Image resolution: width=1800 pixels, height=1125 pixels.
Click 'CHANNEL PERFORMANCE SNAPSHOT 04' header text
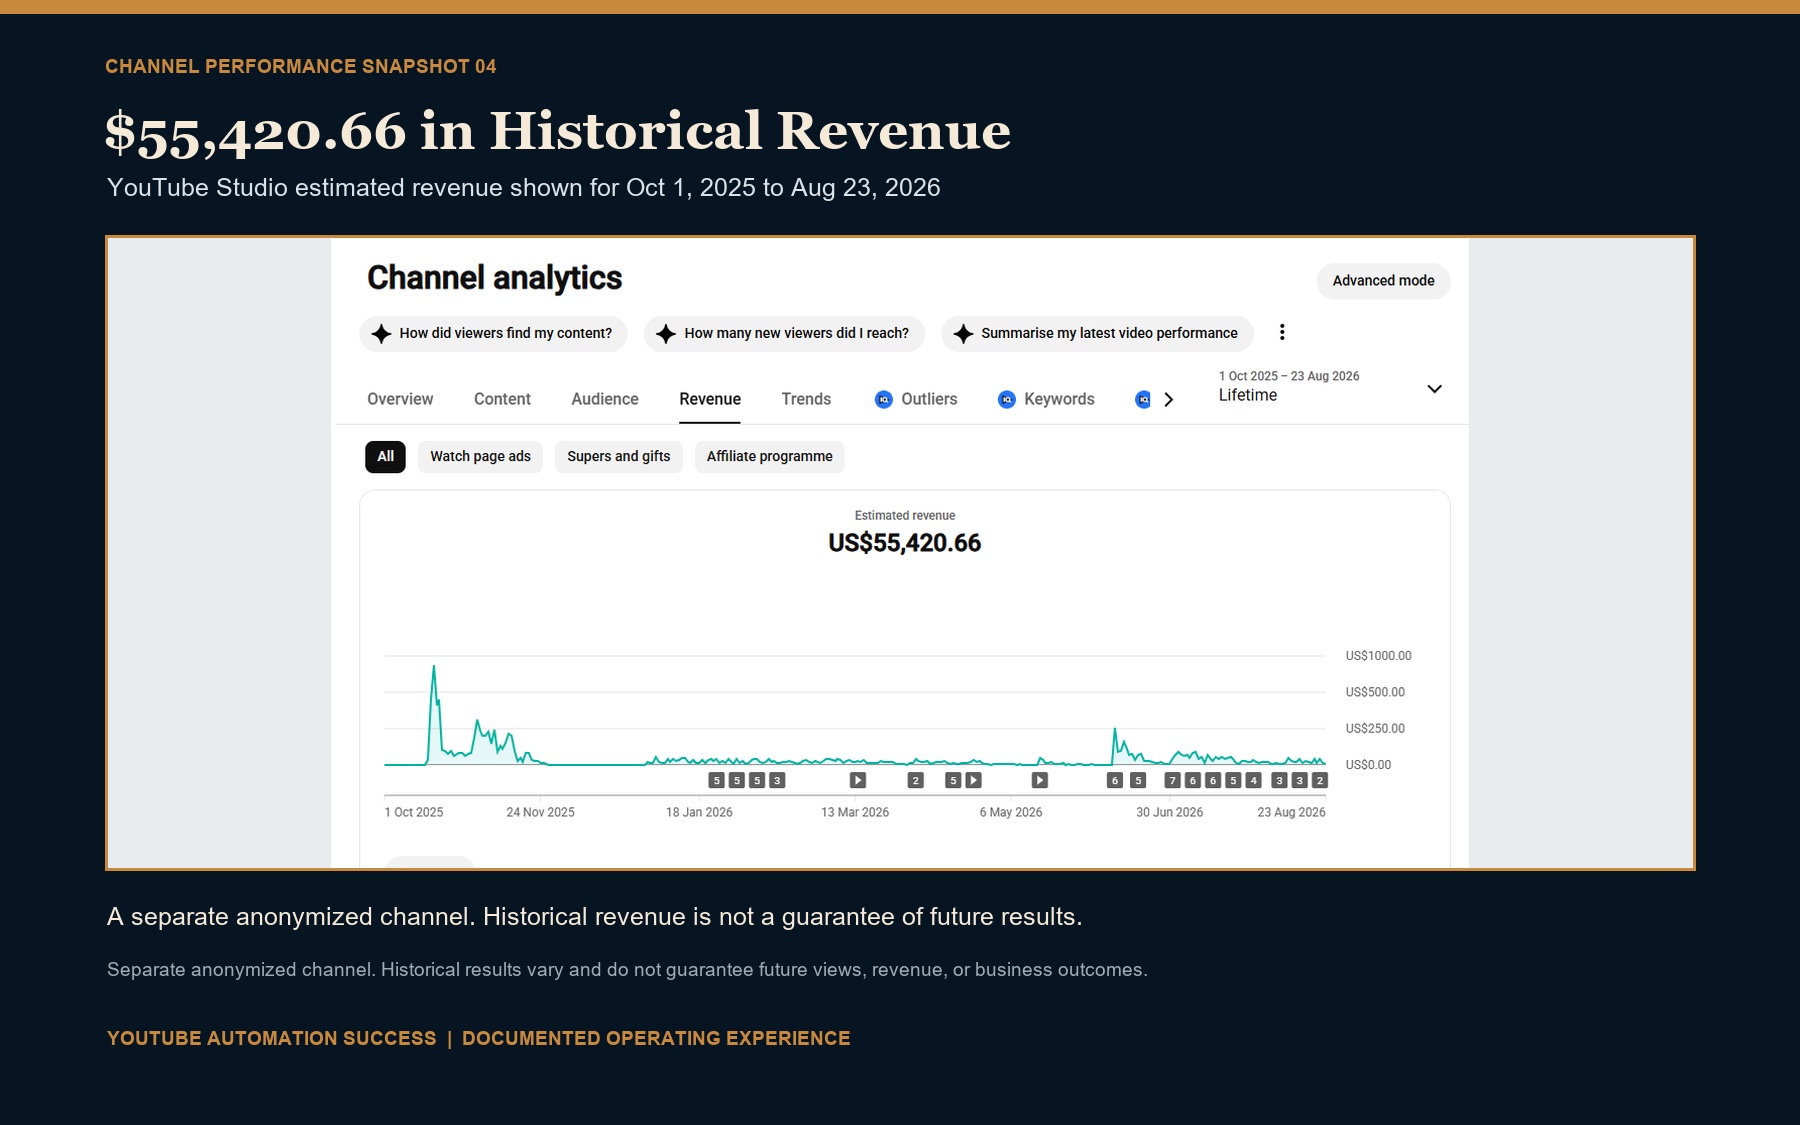[301, 67]
